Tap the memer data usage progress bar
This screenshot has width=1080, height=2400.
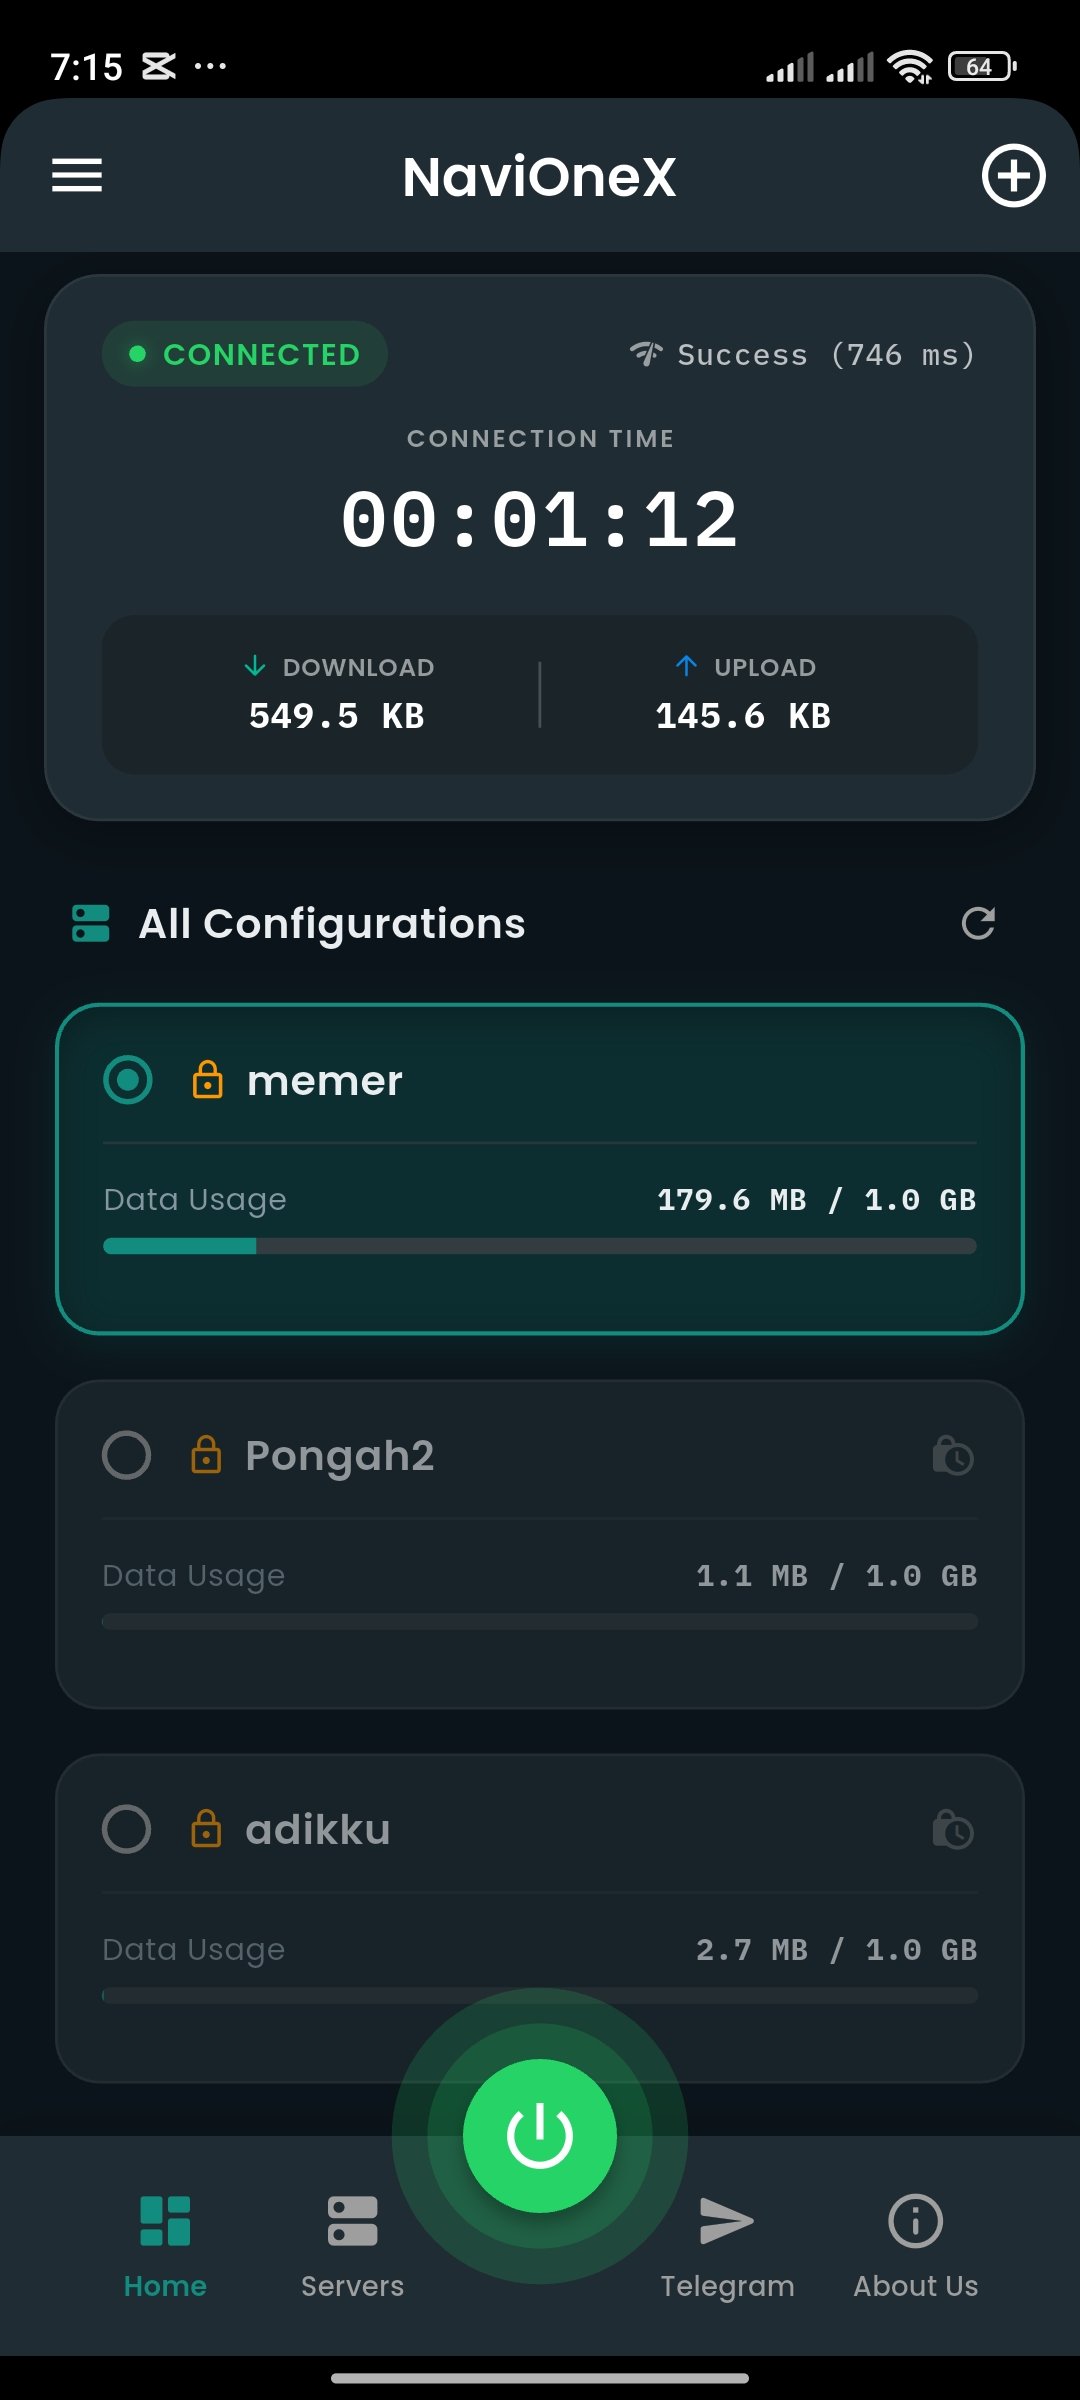click(x=539, y=1246)
